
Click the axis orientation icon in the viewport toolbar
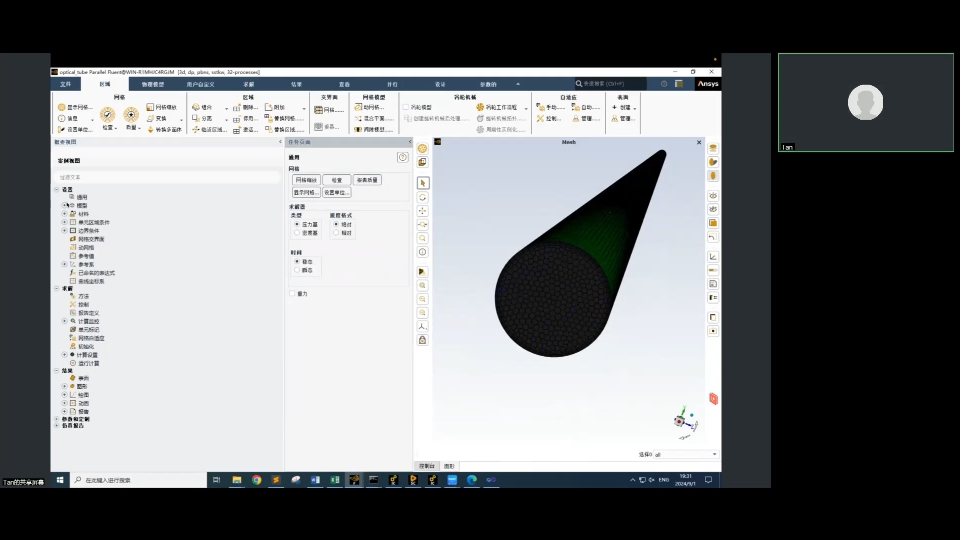pyautogui.click(x=422, y=326)
